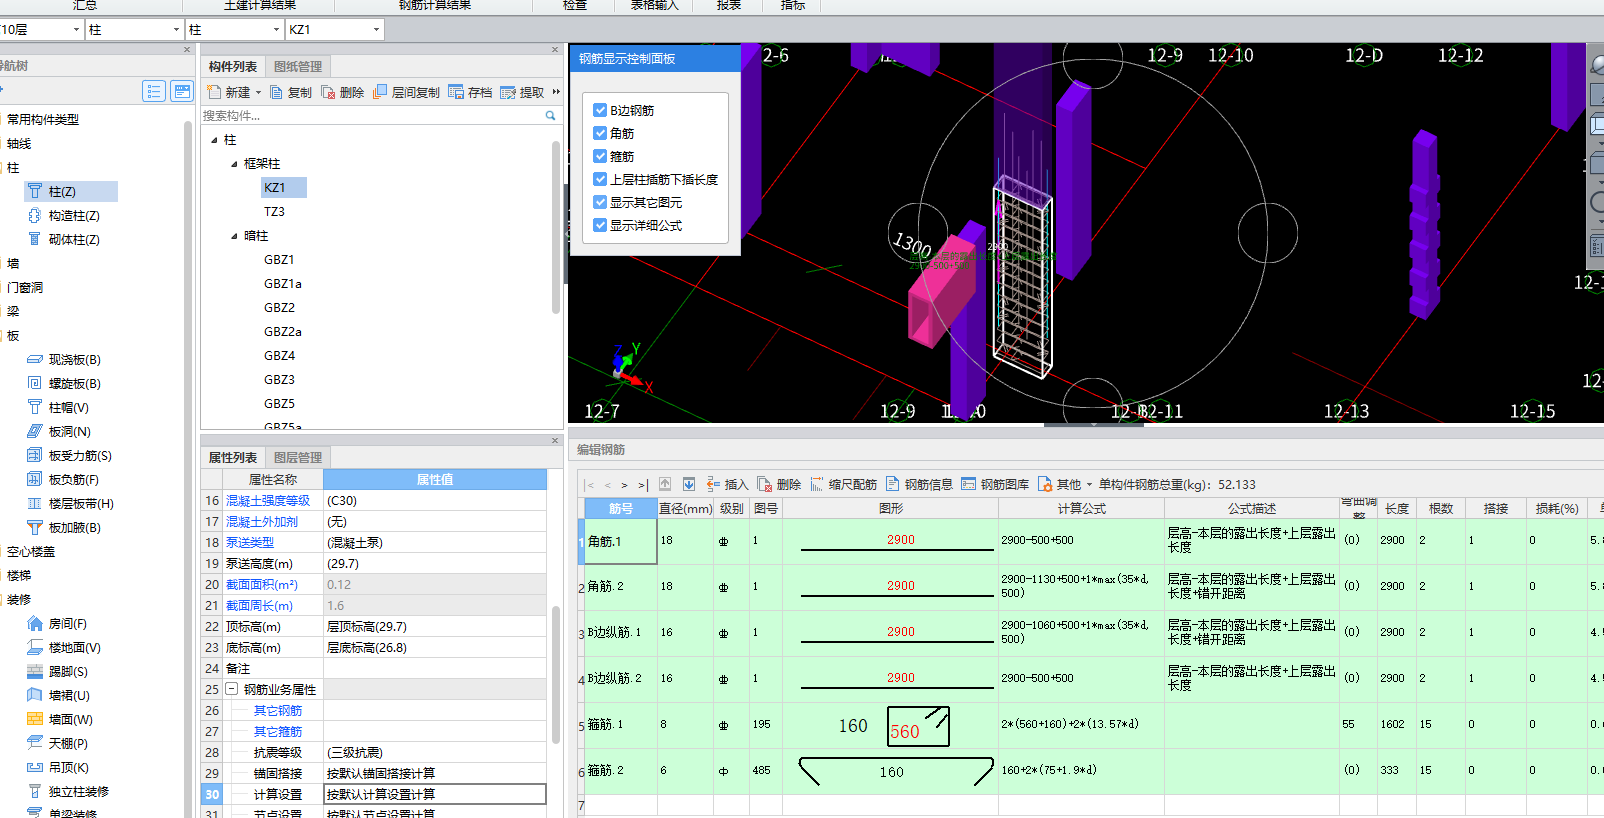Image resolution: width=1604 pixels, height=818 pixels.
Task: Open the 新建 dropdown arrow
Action: pyautogui.click(x=258, y=92)
